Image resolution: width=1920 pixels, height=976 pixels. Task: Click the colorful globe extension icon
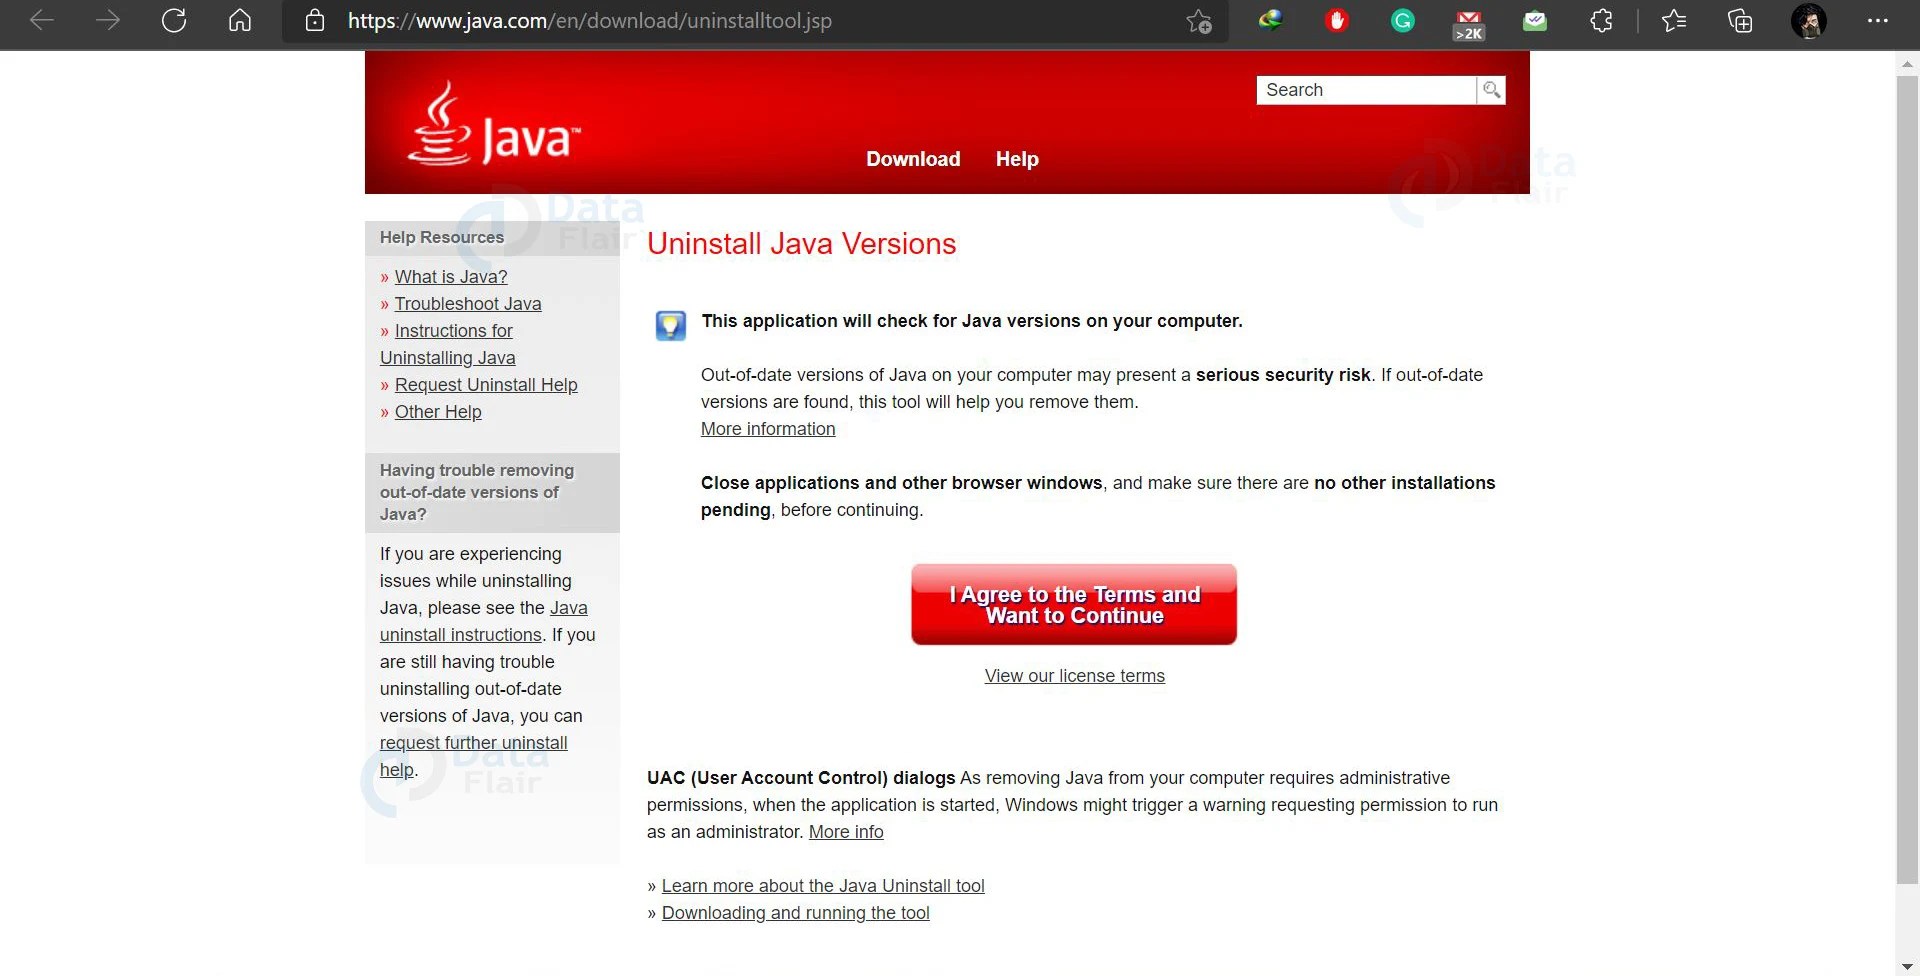[x=1271, y=20]
